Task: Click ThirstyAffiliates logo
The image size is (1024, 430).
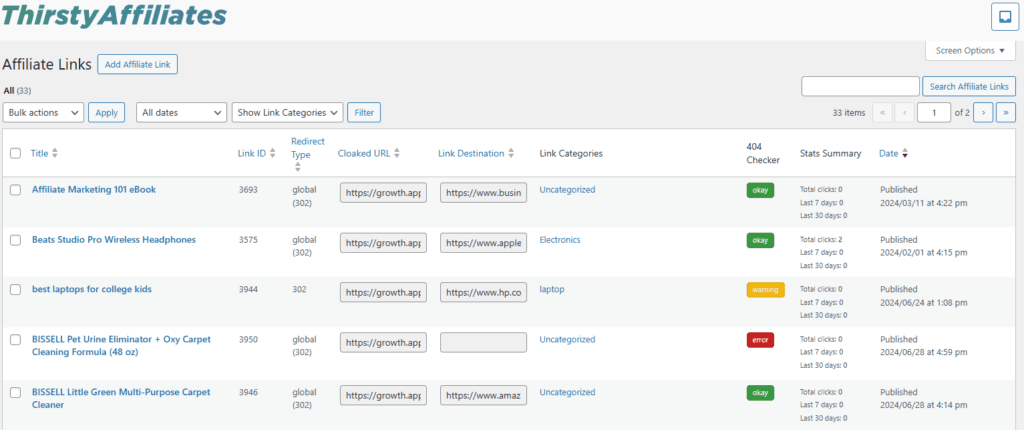Action: click(x=113, y=14)
